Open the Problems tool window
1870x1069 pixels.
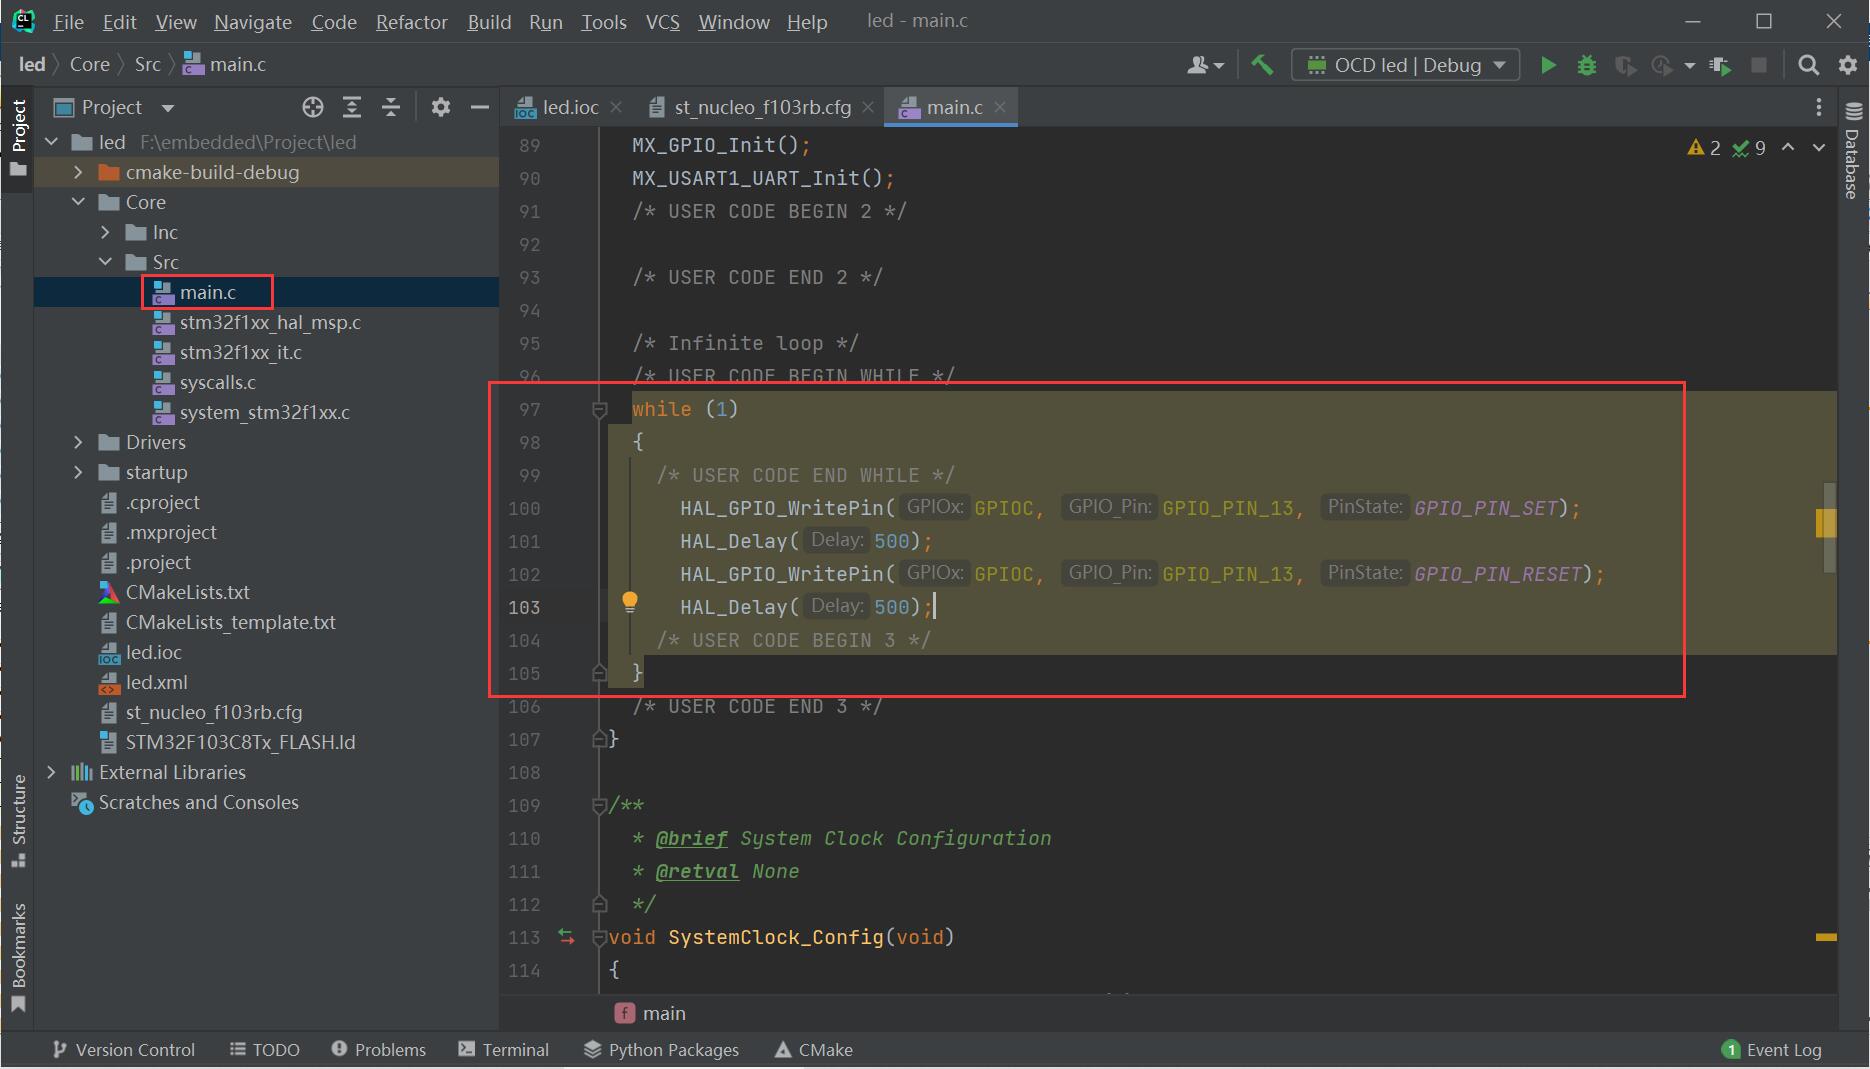coord(378,1049)
